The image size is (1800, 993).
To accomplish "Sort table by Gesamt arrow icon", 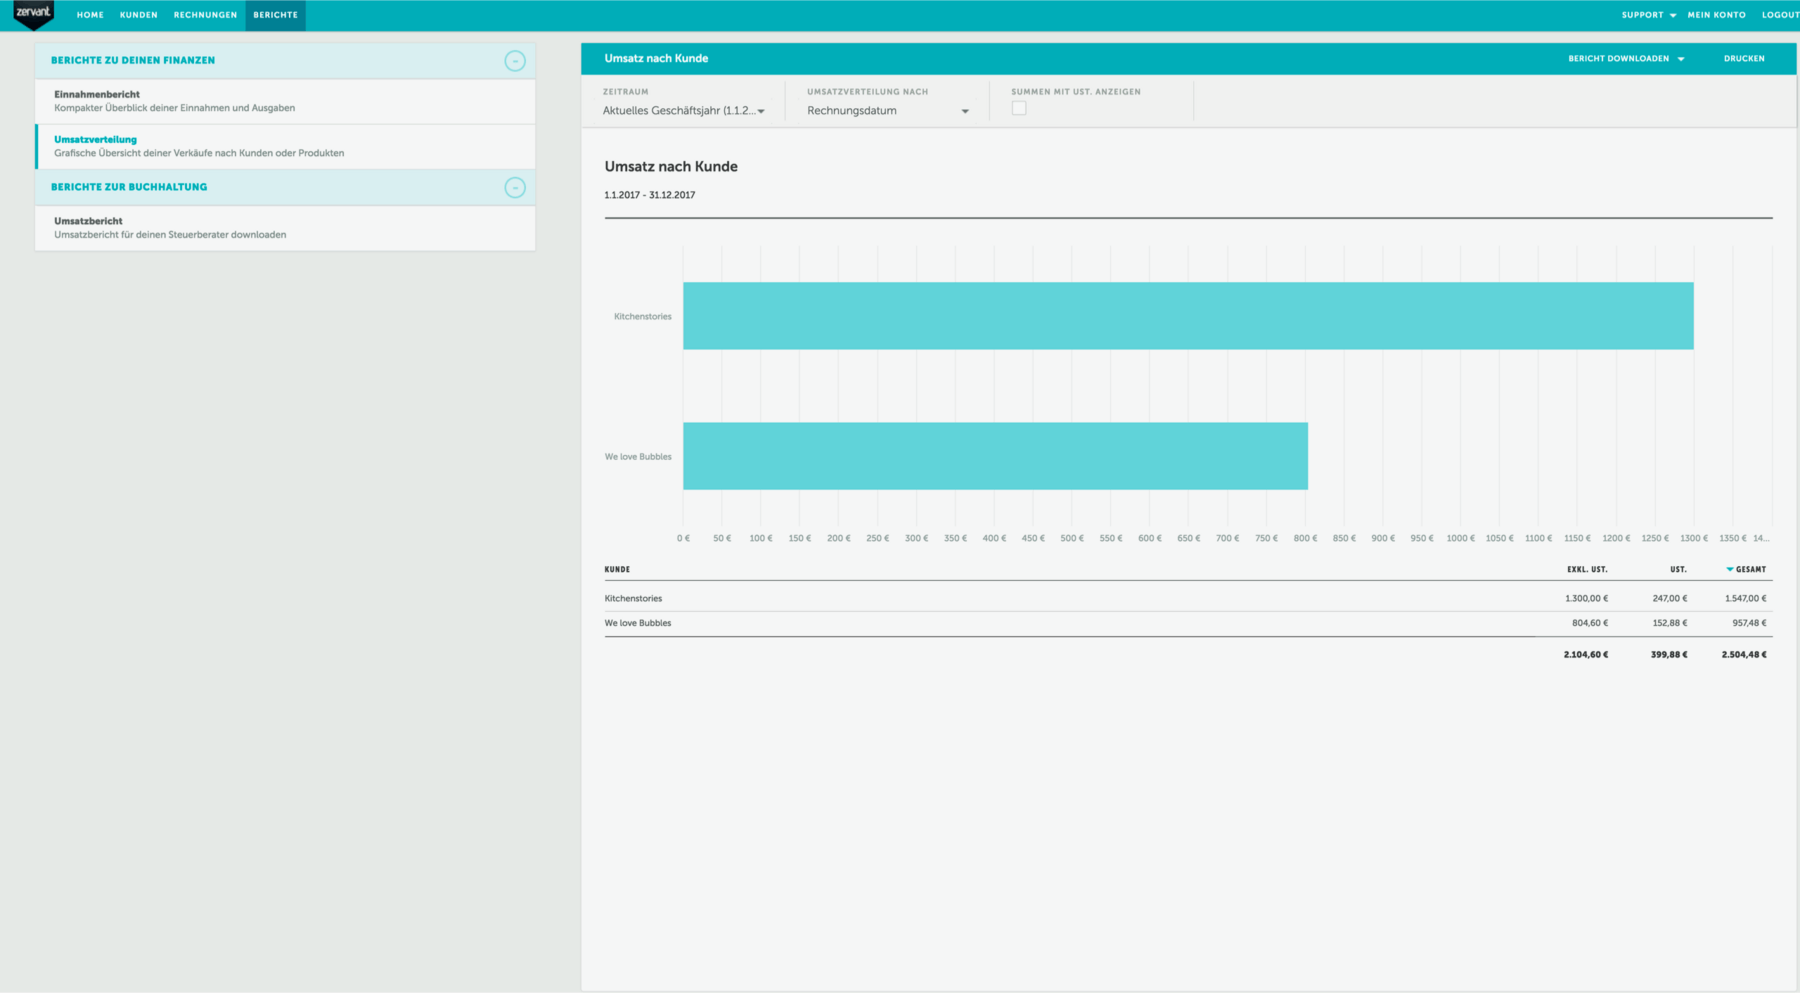I will (1729, 569).
